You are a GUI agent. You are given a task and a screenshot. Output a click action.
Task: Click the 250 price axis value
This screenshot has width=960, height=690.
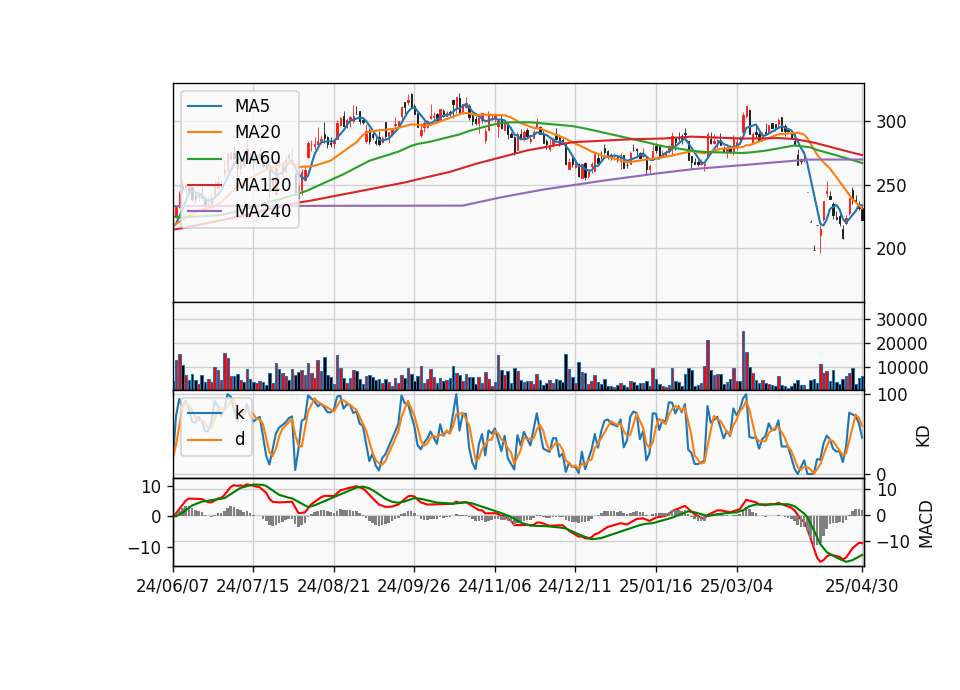click(891, 186)
